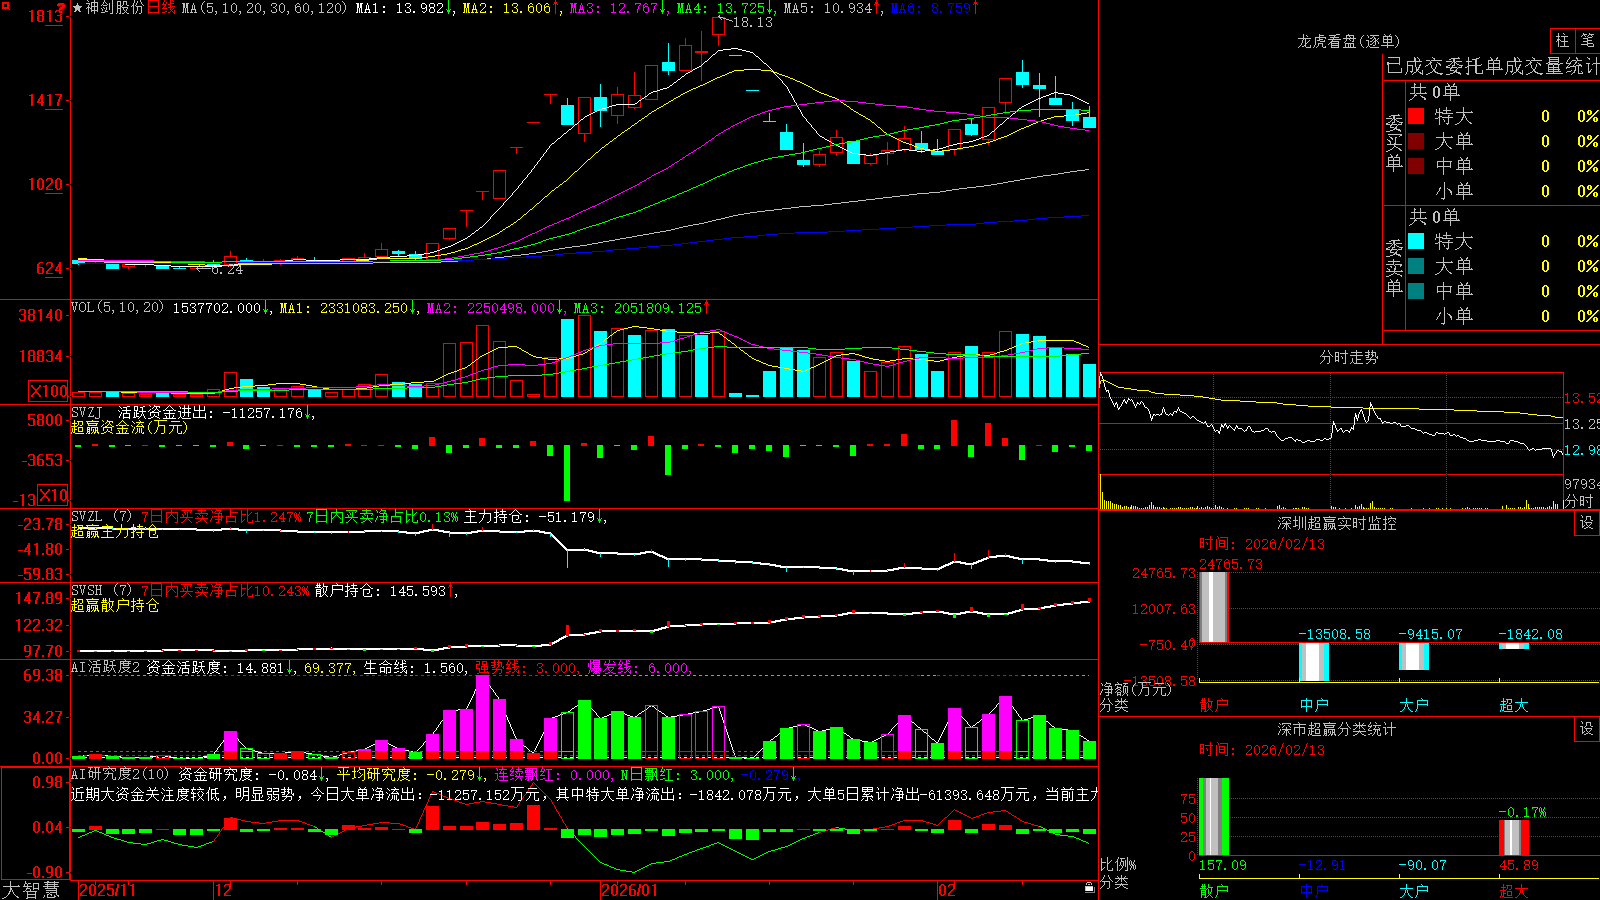Viewport: 1600px width, 900px height.
Task: Toggle the 日线 period label
Action: pos(161,8)
